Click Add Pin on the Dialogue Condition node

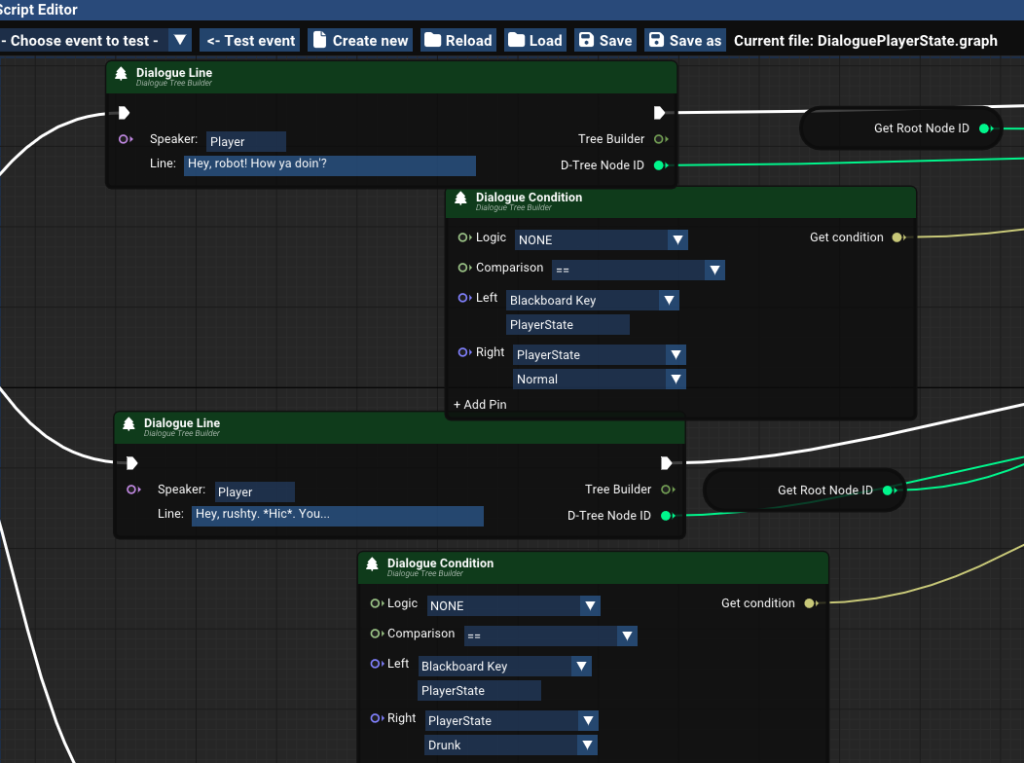click(x=480, y=405)
